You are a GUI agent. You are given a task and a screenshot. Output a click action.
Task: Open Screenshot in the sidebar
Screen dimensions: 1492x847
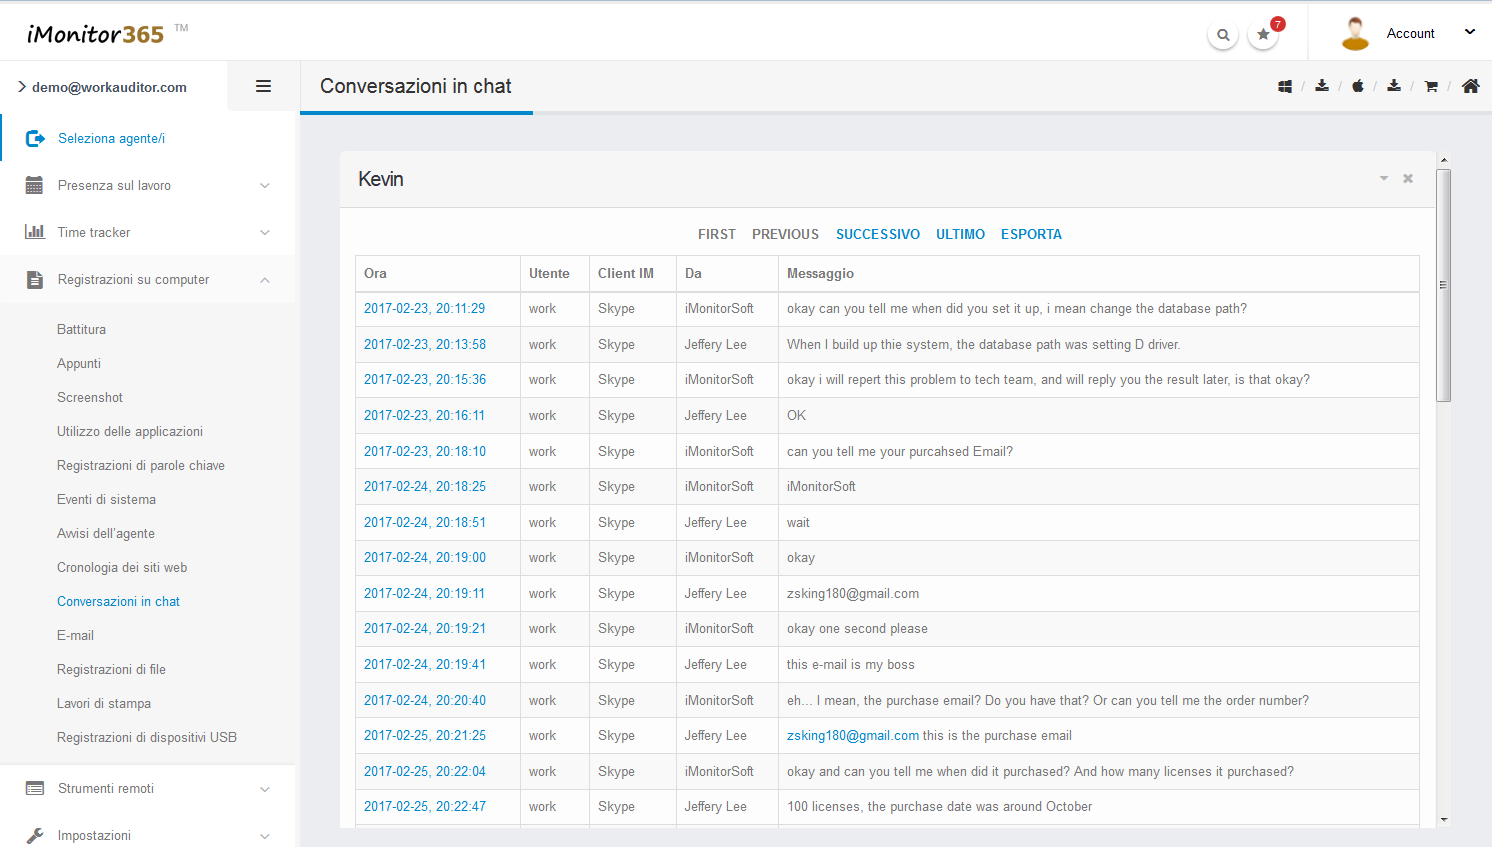90,398
